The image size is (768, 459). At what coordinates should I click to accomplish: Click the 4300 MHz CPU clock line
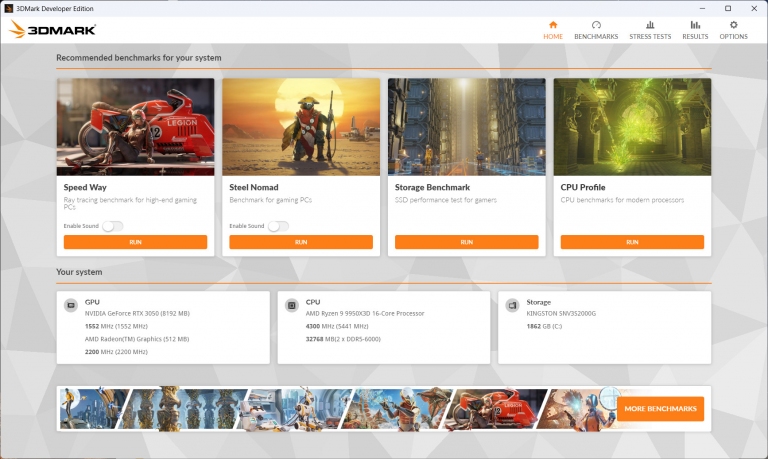pyautogui.click(x=337, y=326)
